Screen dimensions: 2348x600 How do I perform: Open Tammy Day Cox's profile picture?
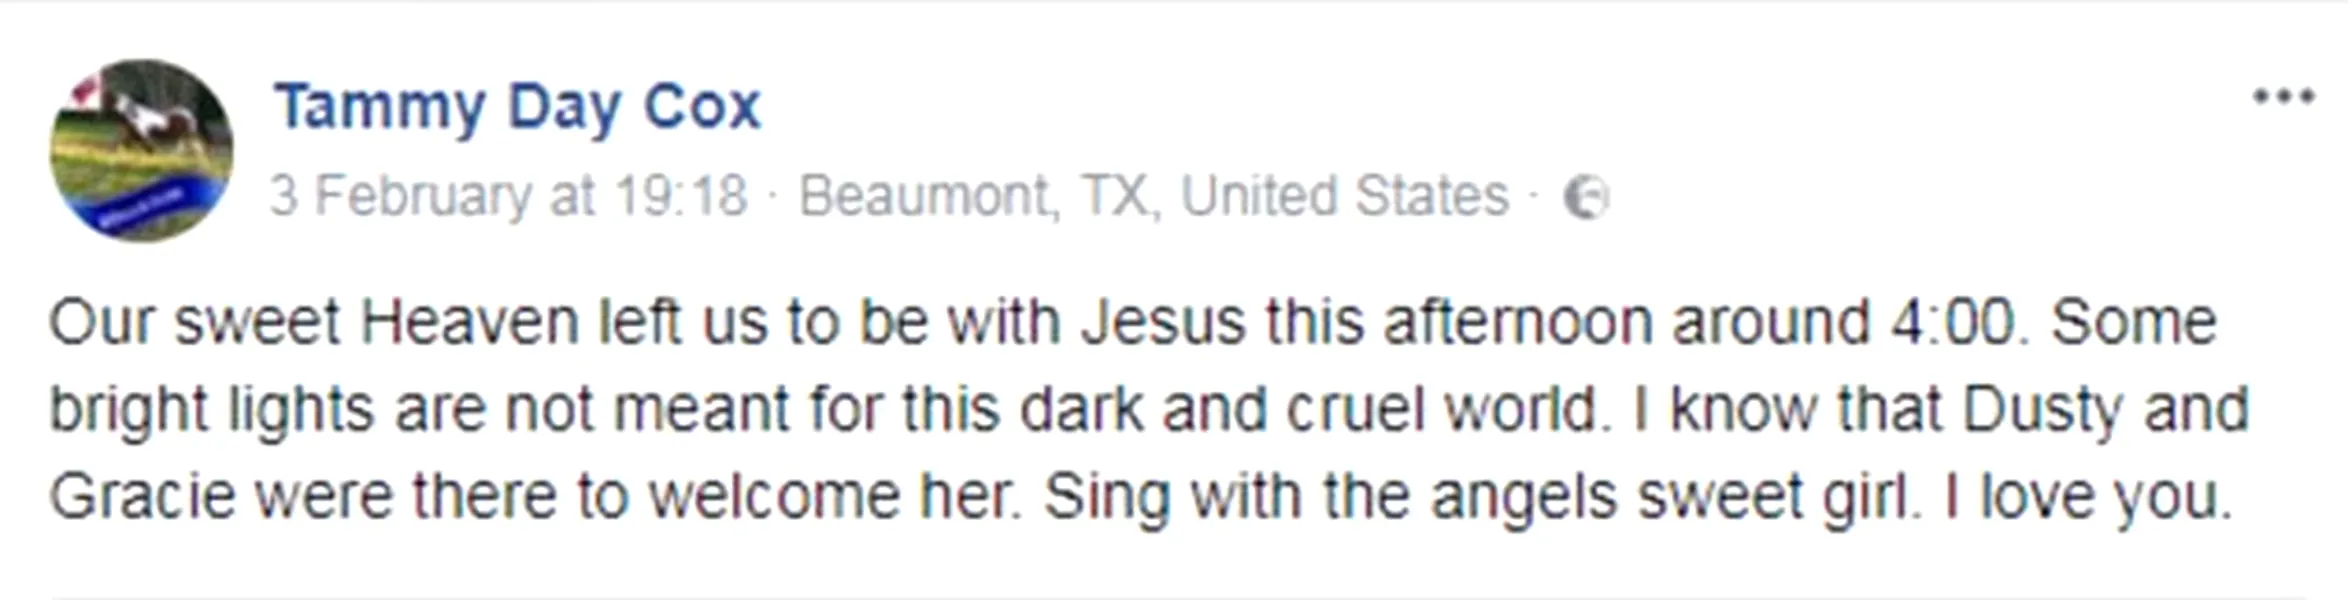pyautogui.click(x=142, y=150)
